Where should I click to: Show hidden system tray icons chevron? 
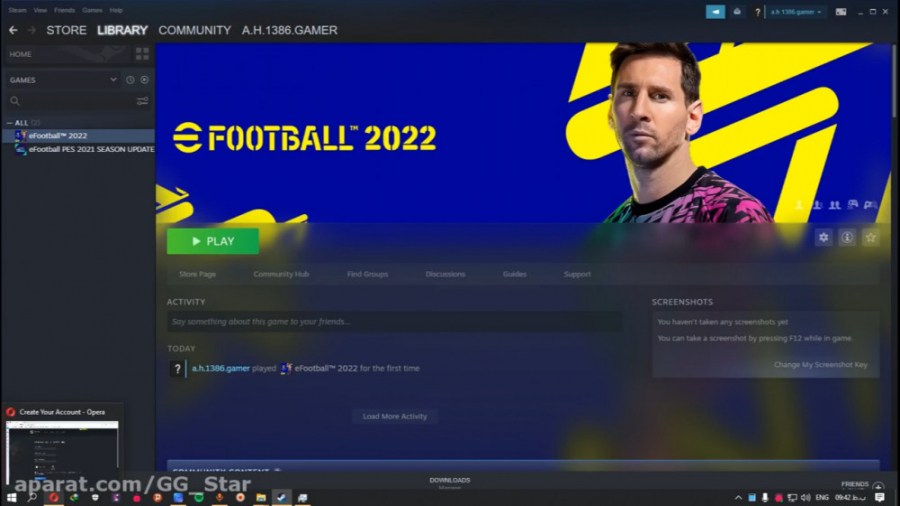pyautogui.click(x=738, y=497)
